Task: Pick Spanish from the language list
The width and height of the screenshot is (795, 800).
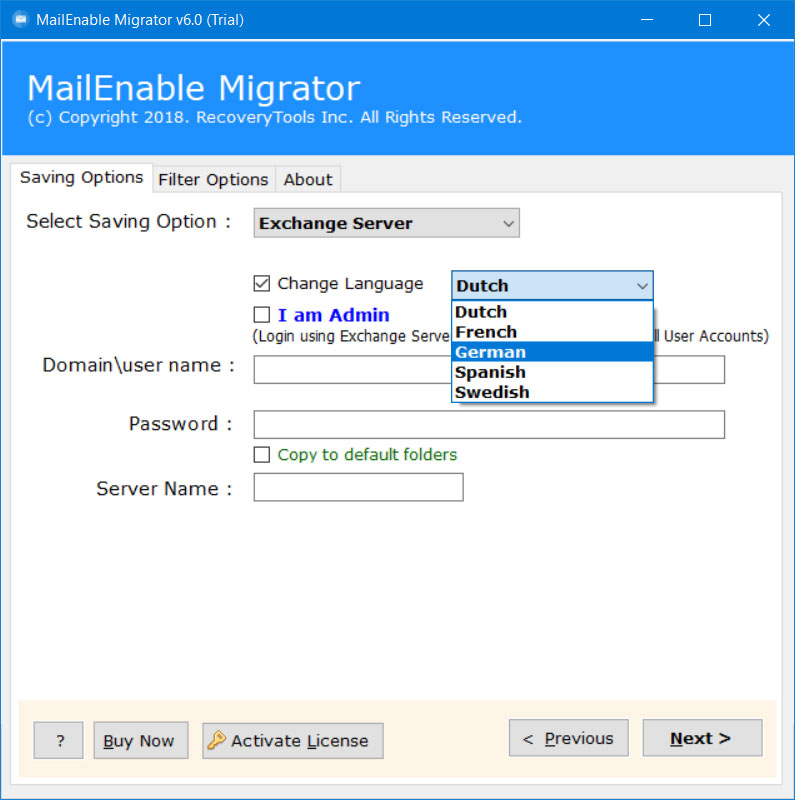Action: 552,372
